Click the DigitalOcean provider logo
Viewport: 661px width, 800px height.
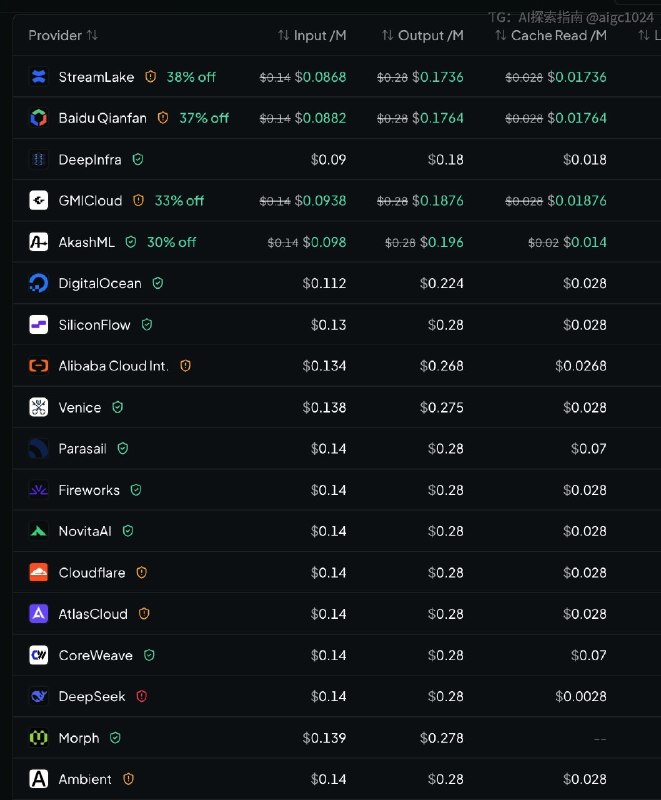pos(39,283)
